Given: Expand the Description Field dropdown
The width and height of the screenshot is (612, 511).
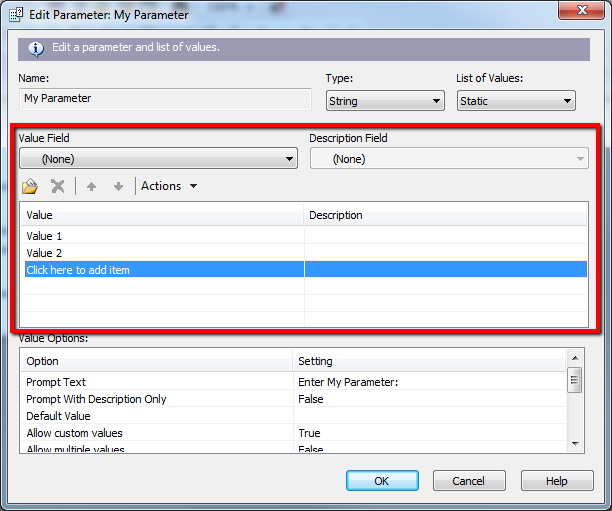Looking at the screenshot, I should point(449,158).
